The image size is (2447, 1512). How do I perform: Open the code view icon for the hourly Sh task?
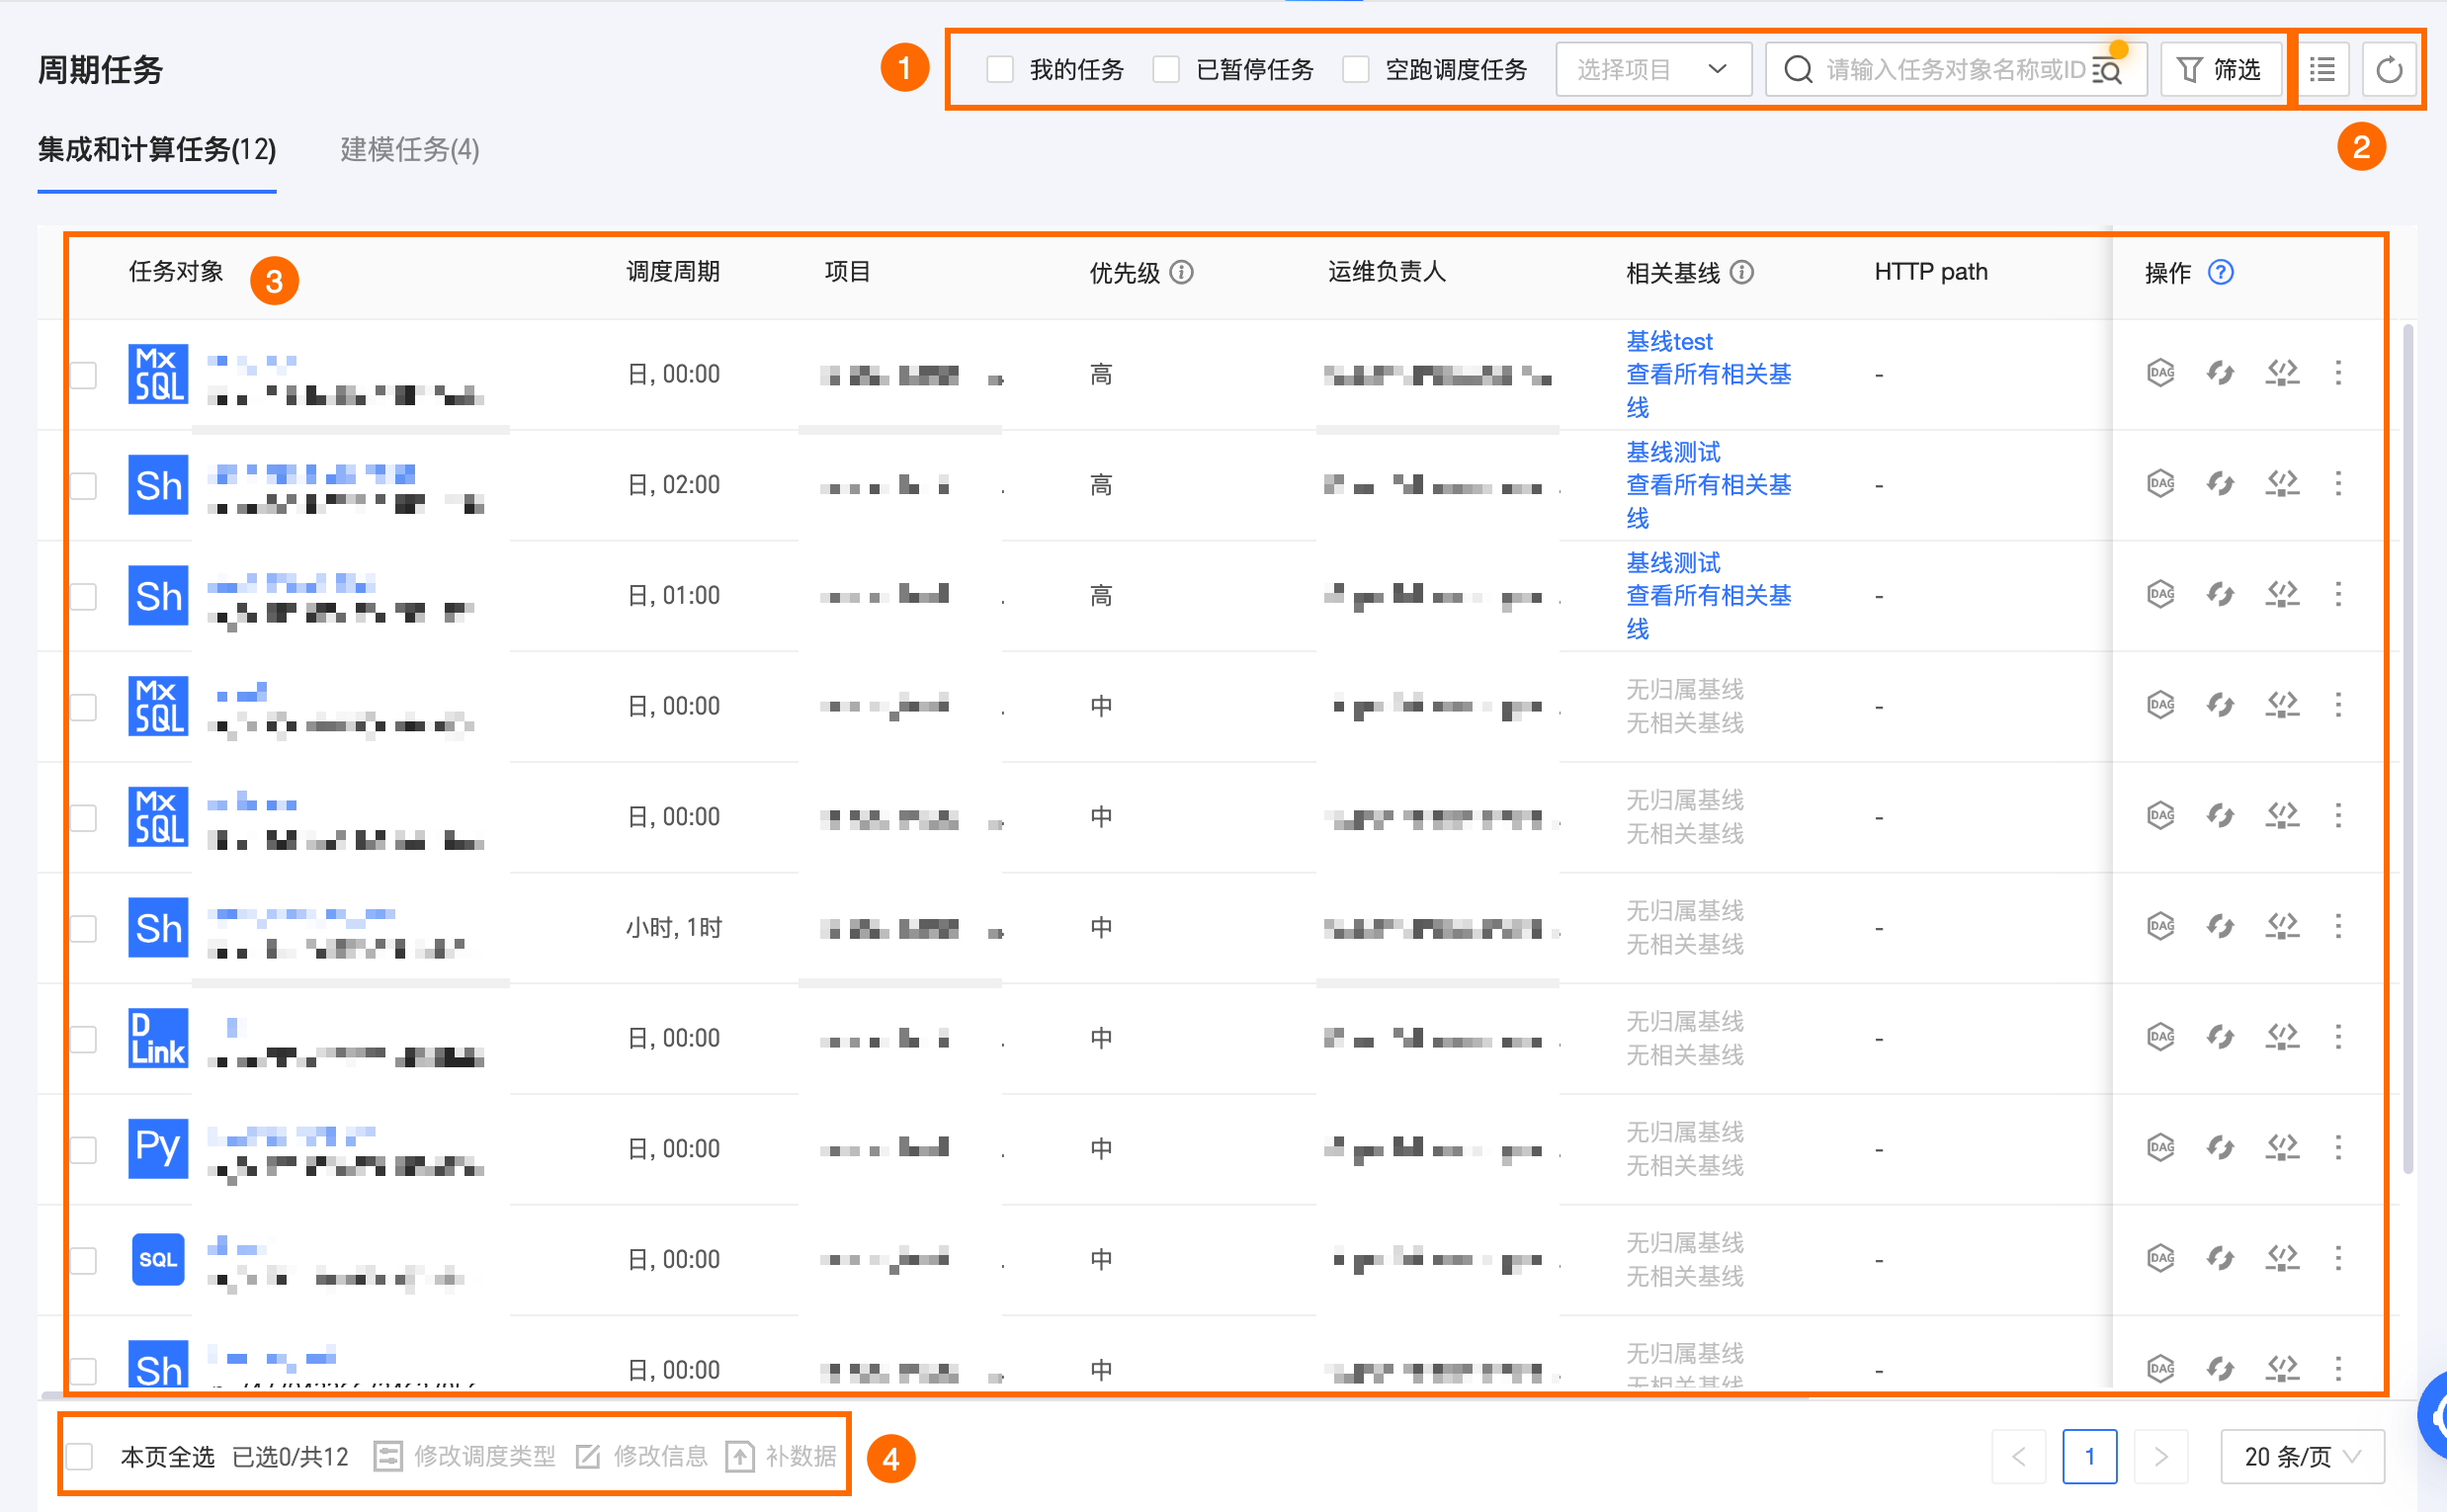(2281, 926)
